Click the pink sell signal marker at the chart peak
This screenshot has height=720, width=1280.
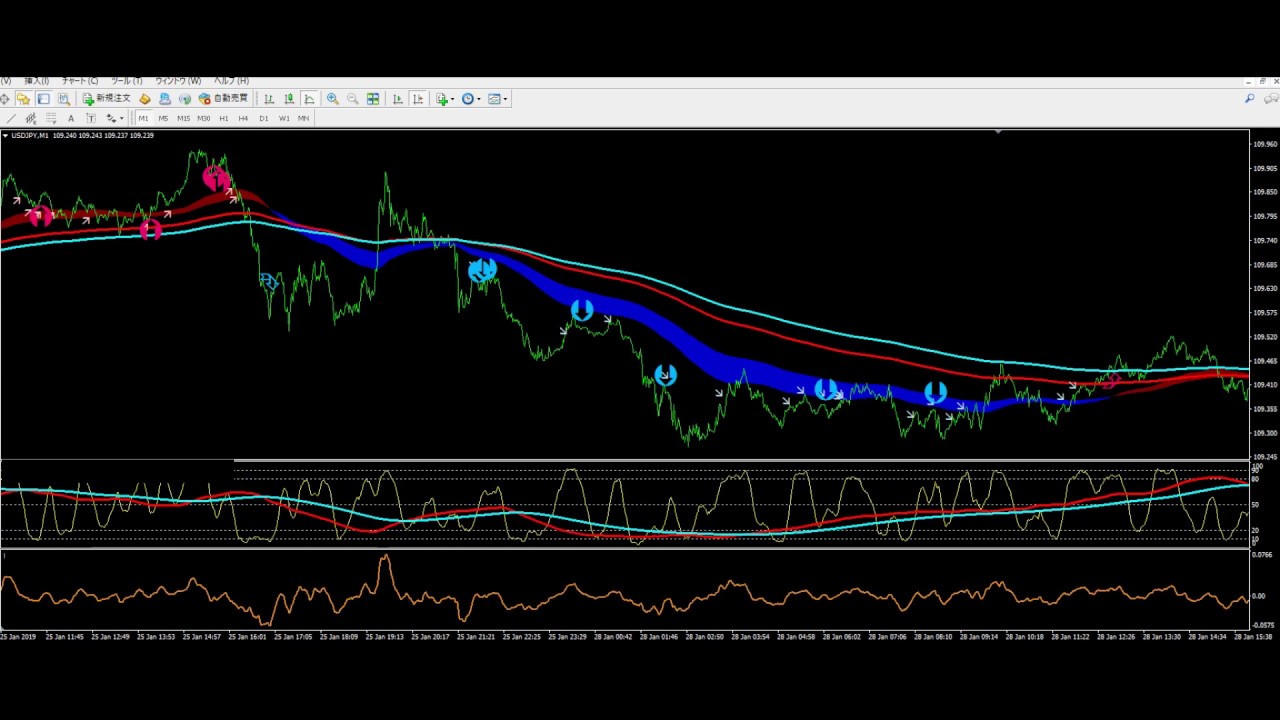pyautogui.click(x=214, y=178)
